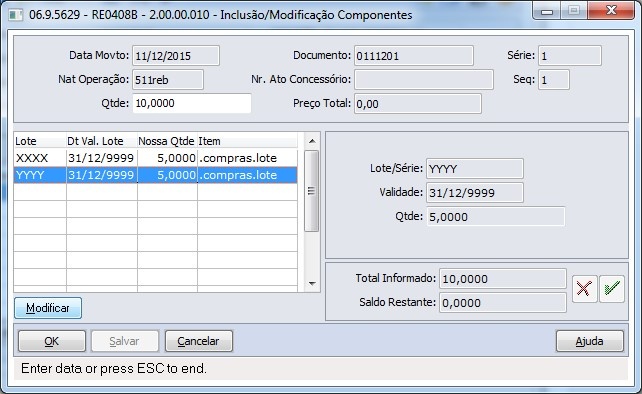Open Ajuda help button
The width and height of the screenshot is (642, 394).
pos(590,341)
